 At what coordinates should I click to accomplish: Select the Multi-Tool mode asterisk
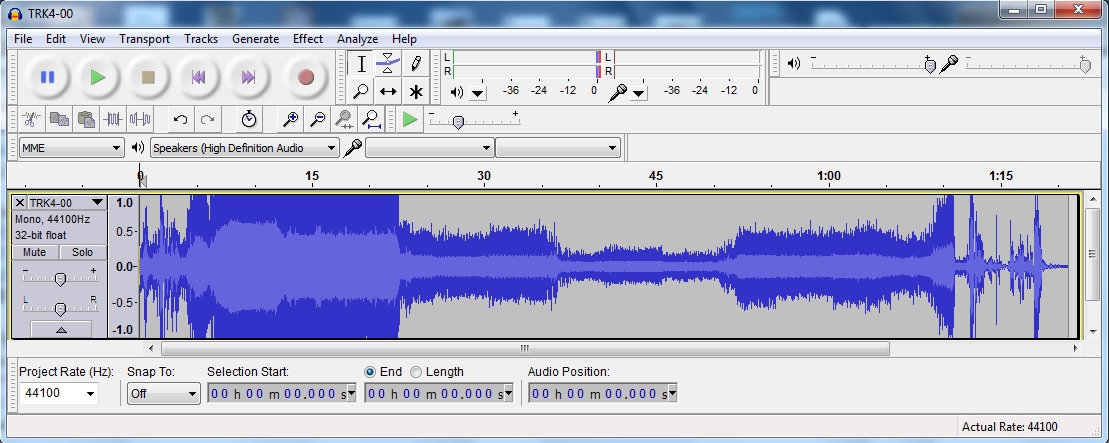415,91
